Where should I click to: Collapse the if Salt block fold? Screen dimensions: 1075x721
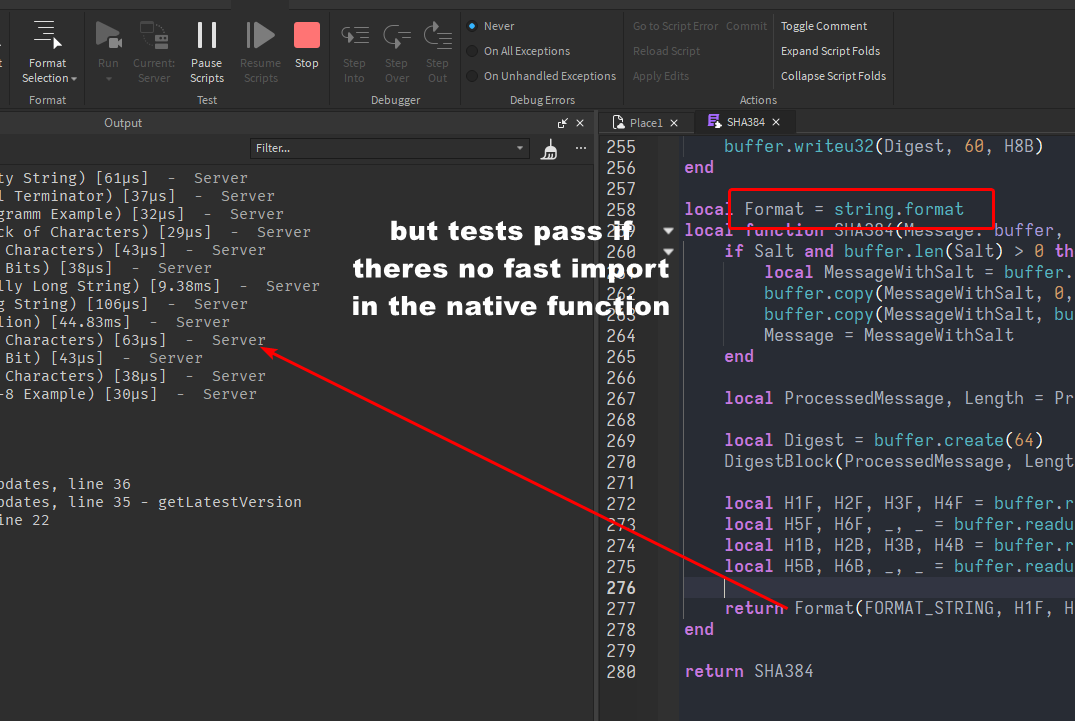click(x=668, y=252)
